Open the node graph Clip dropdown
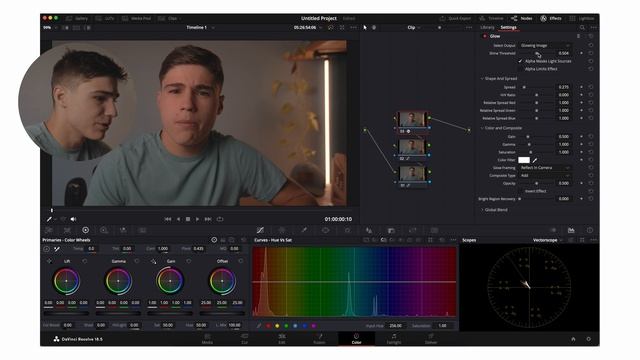 click(x=414, y=27)
